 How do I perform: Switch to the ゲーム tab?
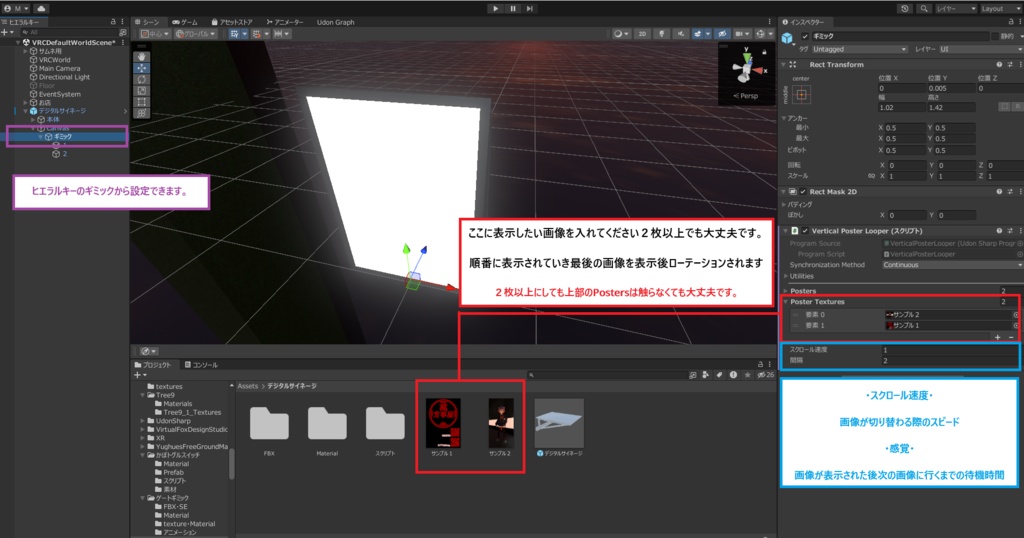(185, 22)
